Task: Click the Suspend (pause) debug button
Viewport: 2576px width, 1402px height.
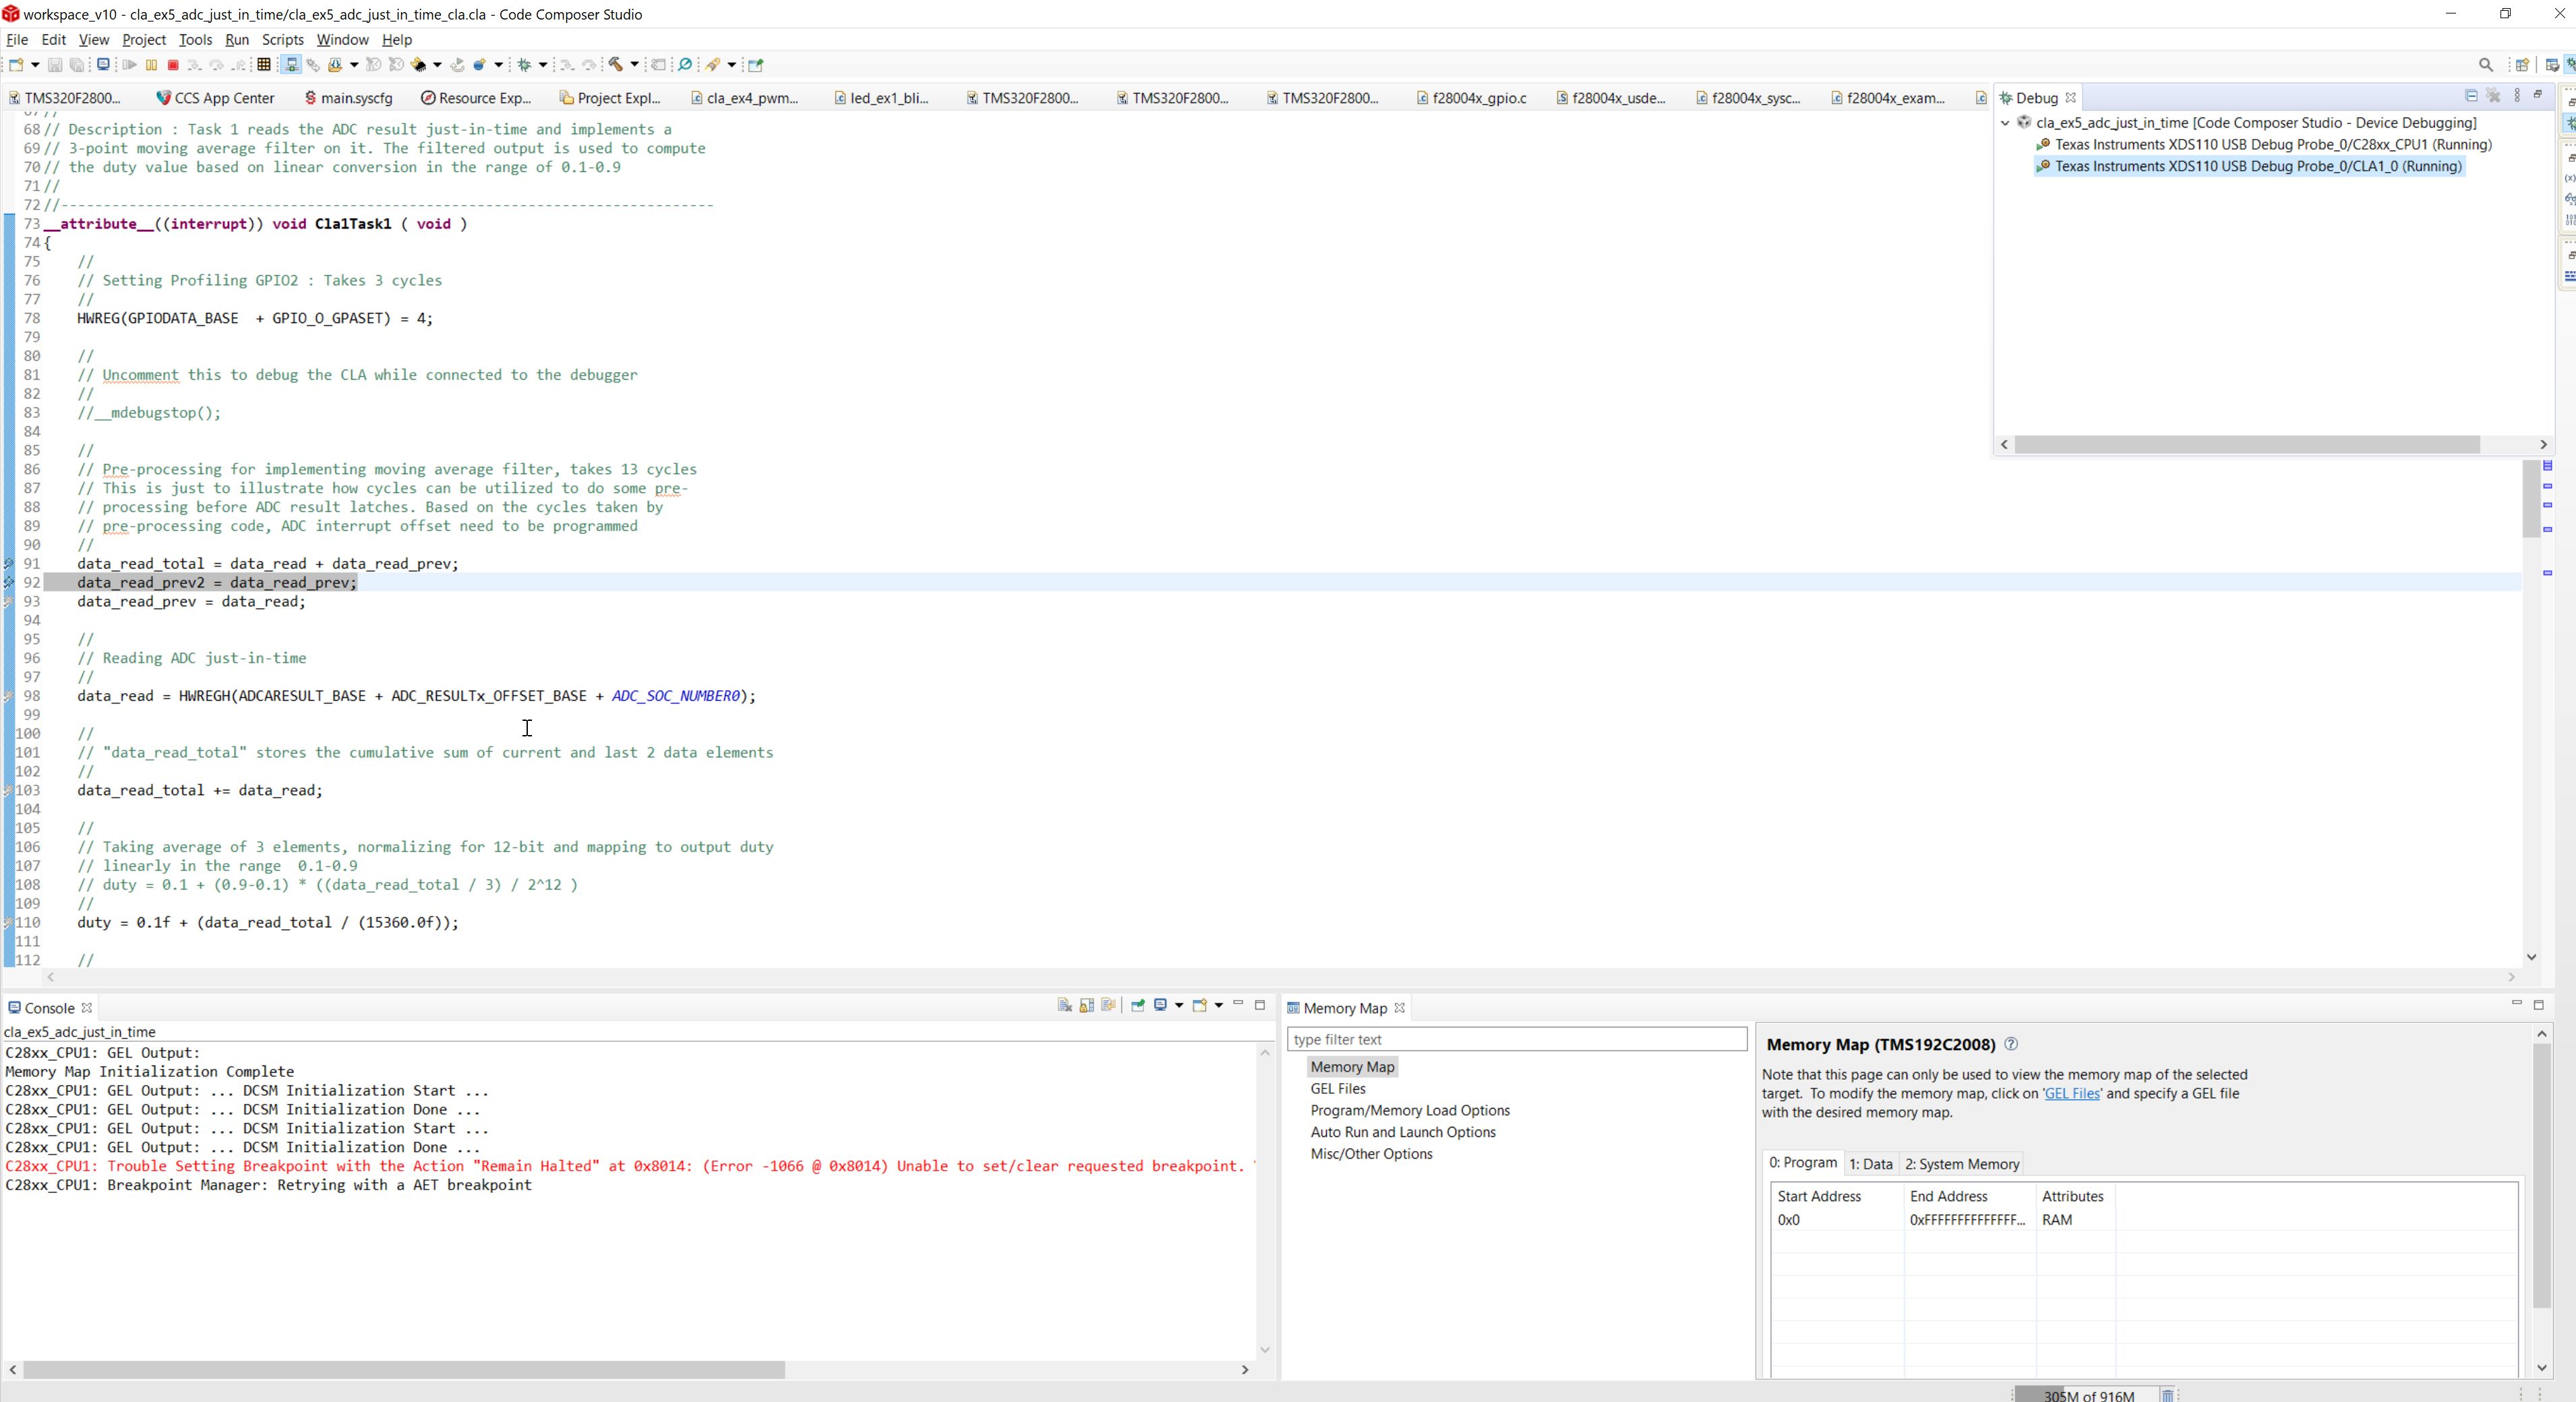Action: pyautogui.click(x=151, y=65)
